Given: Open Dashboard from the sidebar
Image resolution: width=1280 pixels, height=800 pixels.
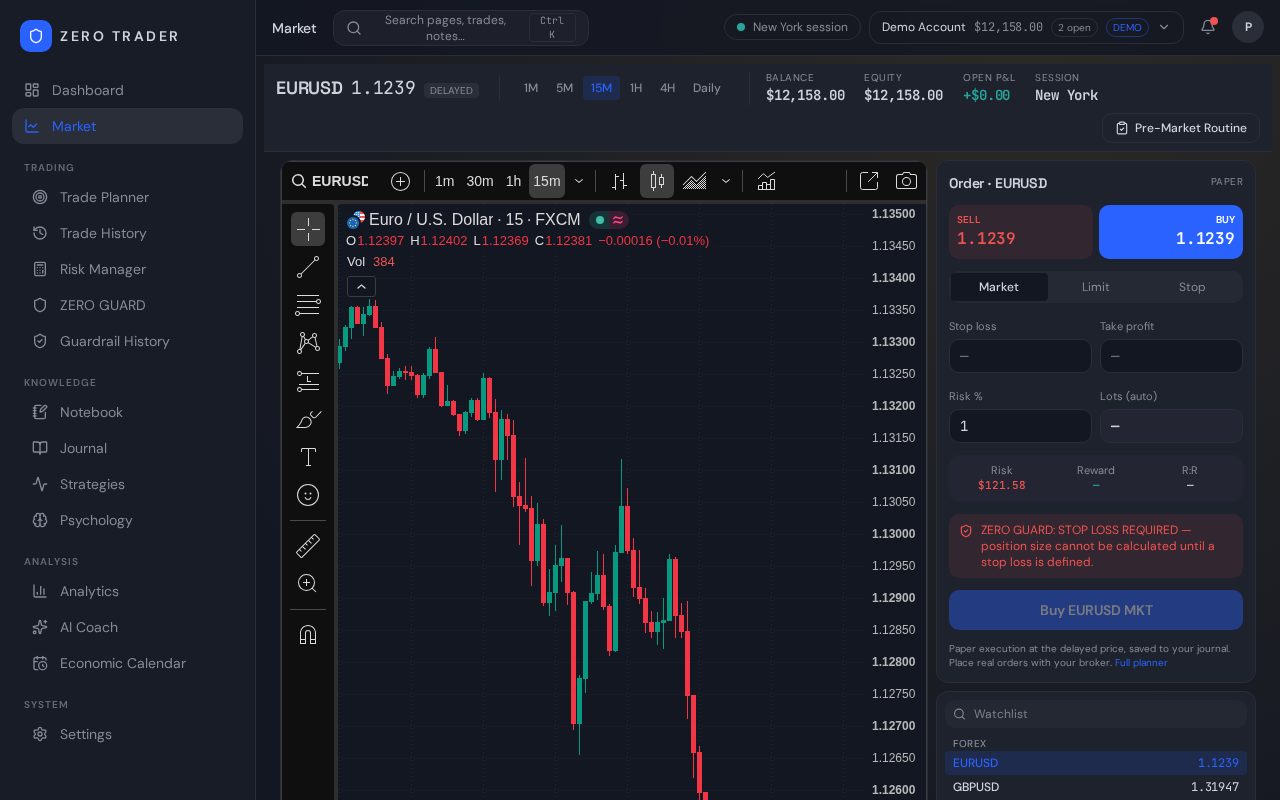Looking at the screenshot, I should click(127, 90).
